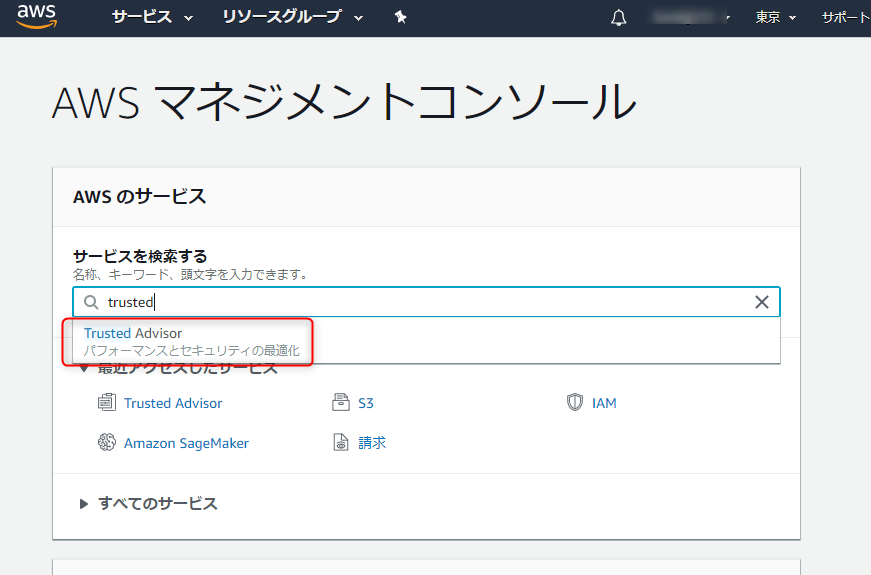Viewport: 871px width, 575px height.
Task: Click the 請求 billing document icon
Action: [x=341, y=442]
